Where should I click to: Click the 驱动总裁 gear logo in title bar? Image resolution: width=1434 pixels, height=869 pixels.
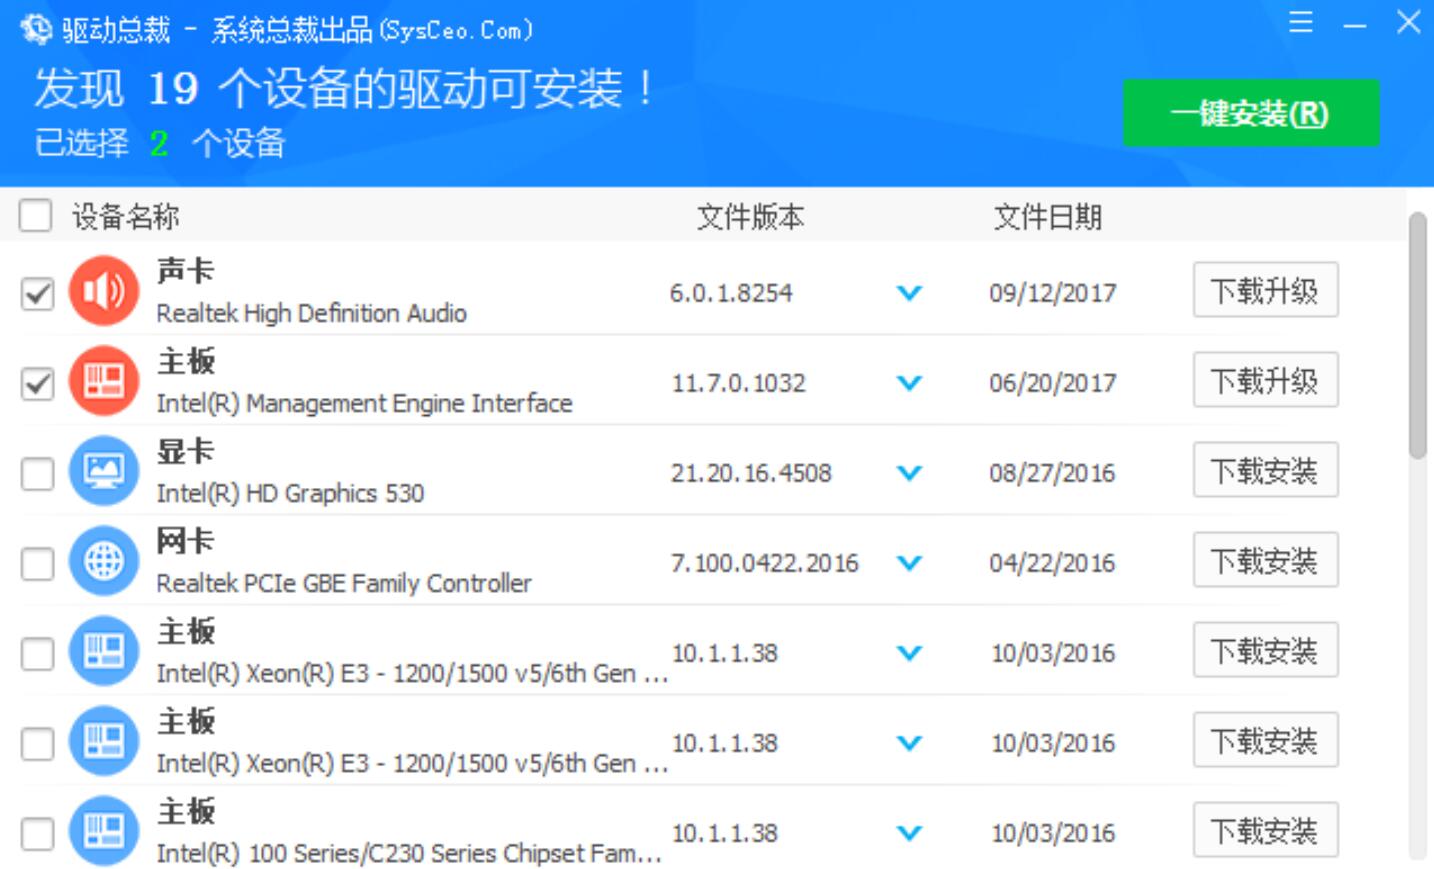click(37, 30)
